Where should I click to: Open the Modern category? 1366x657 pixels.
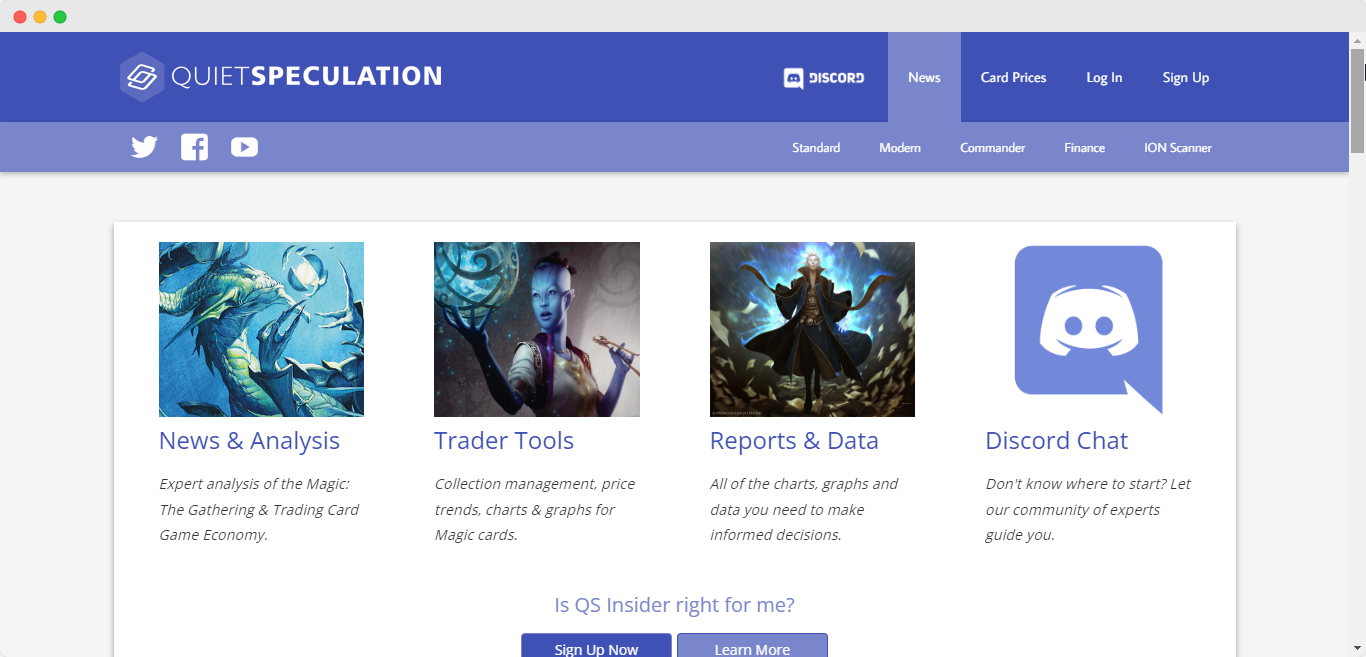click(900, 147)
